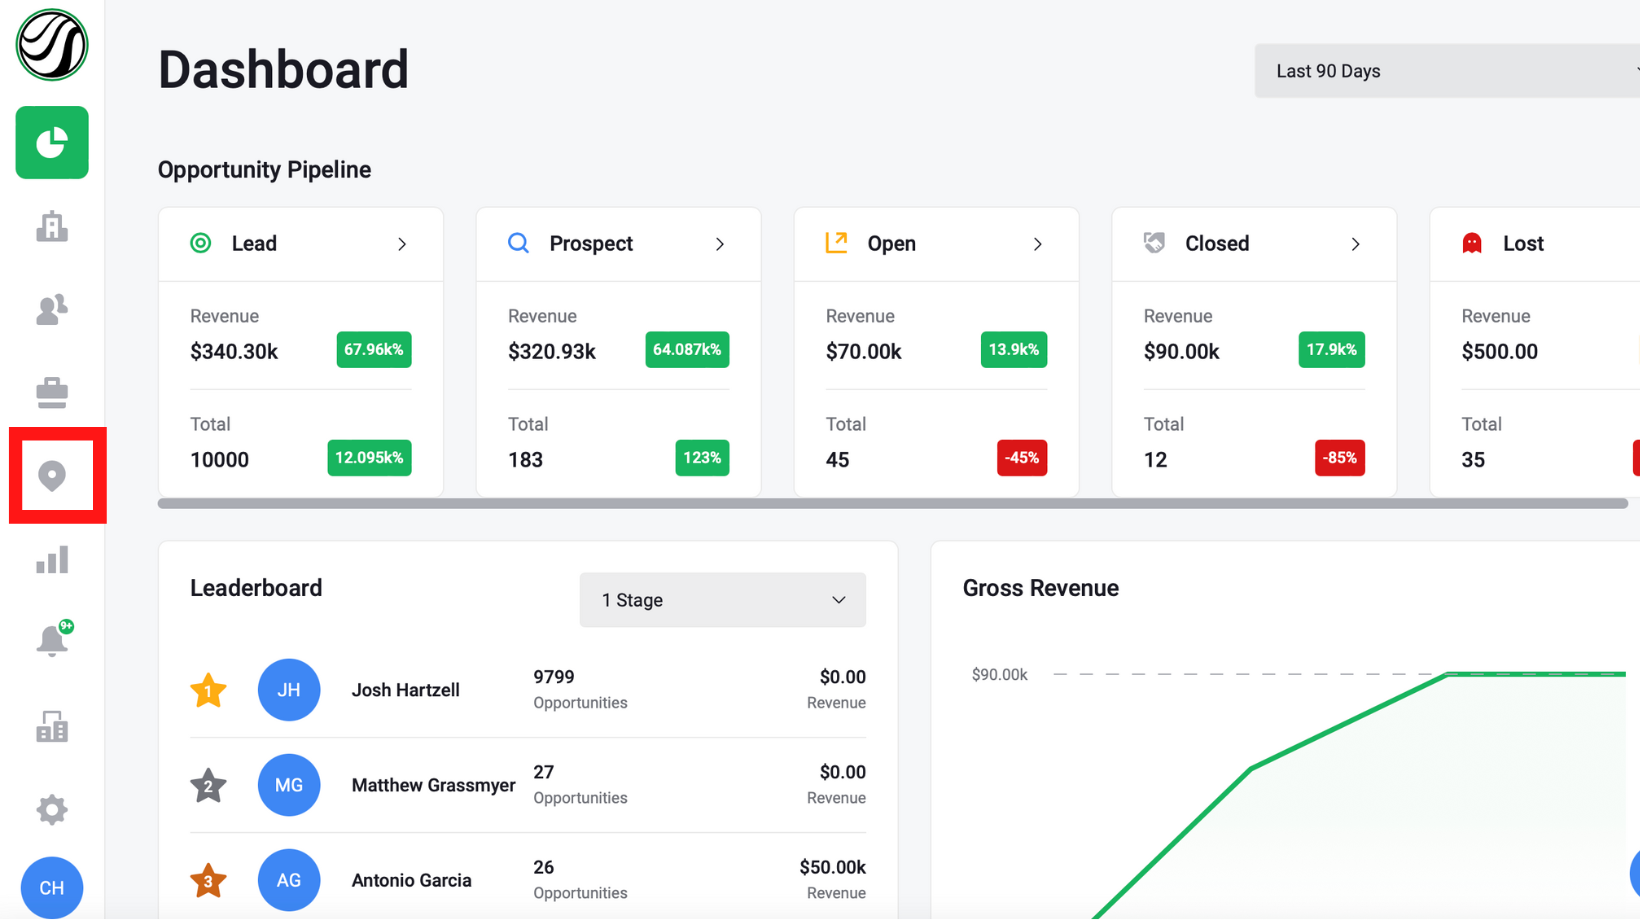The height and width of the screenshot is (924, 1640).
Task: Open Matthew Grassmyer's leaderboard entry
Action: pos(528,785)
